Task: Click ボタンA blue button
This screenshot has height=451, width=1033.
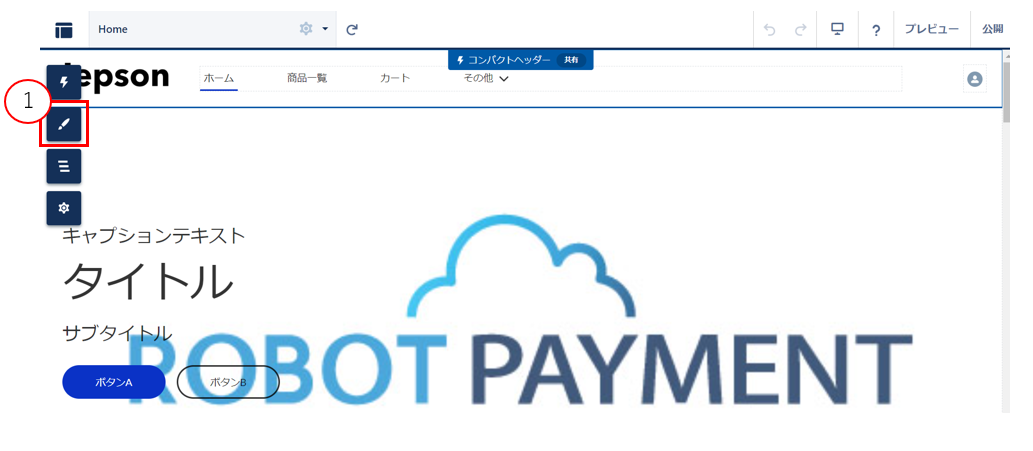Action: 114,382
